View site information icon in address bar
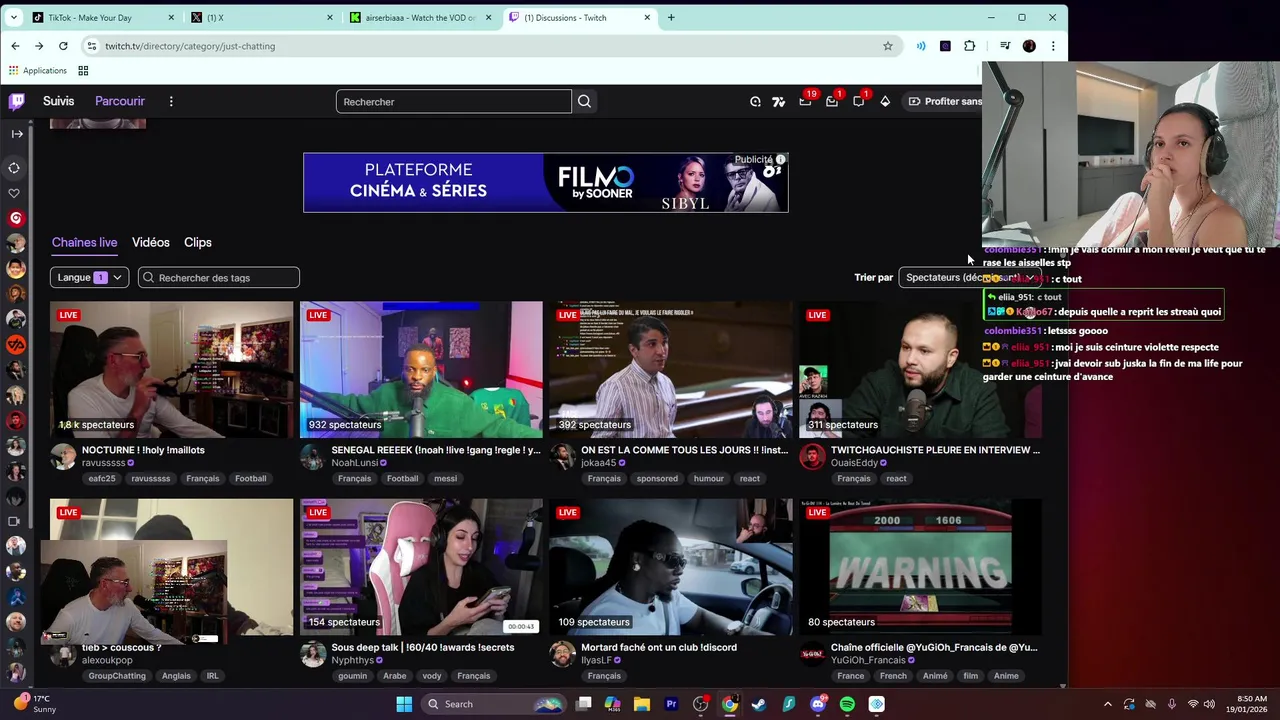The width and height of the screenshot is (1280, 720). point(92,46)
